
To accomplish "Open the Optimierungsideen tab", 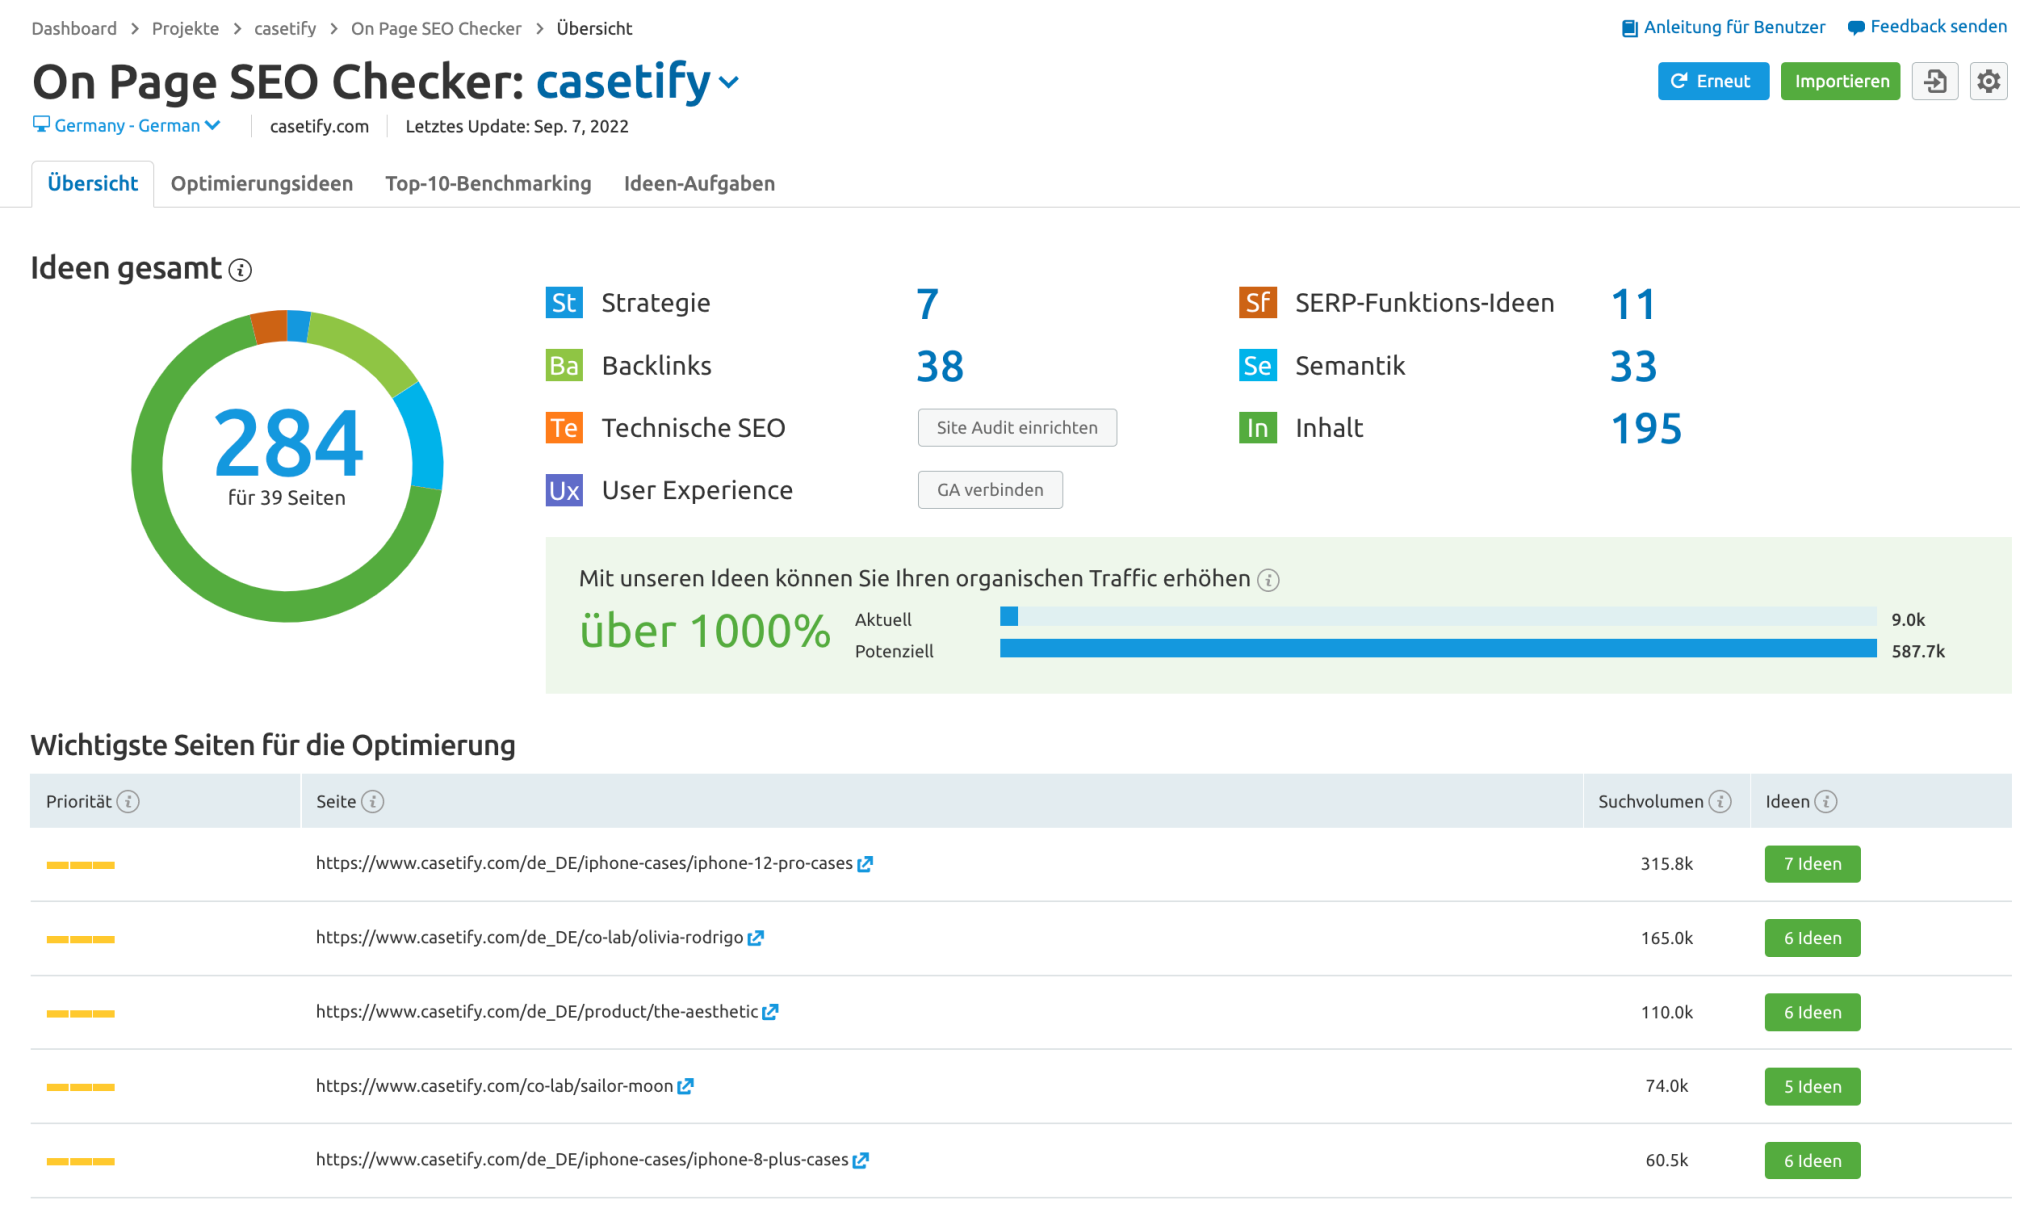I will click(262, 184).
